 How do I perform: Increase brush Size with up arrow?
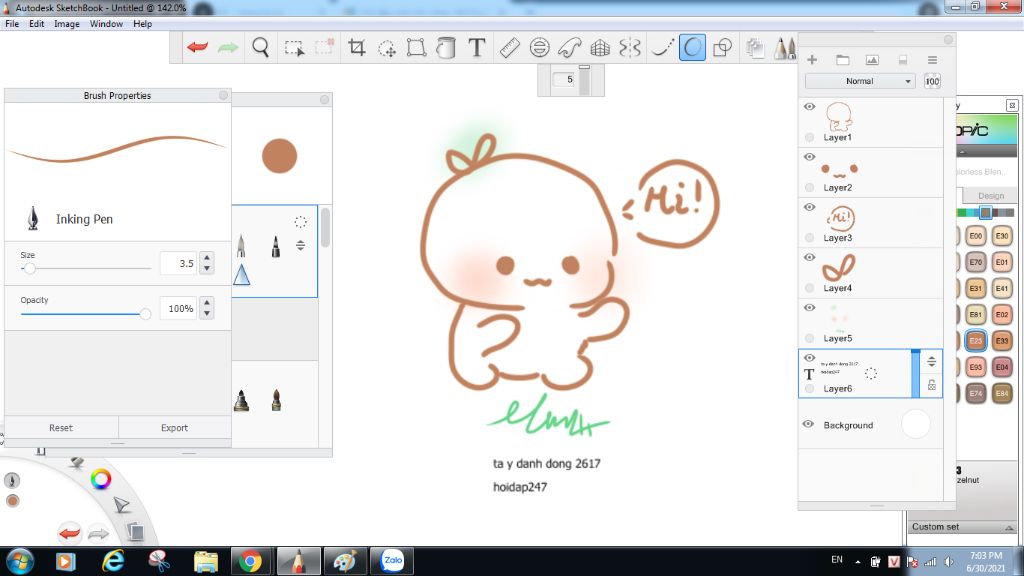click(x=207, y=257)
